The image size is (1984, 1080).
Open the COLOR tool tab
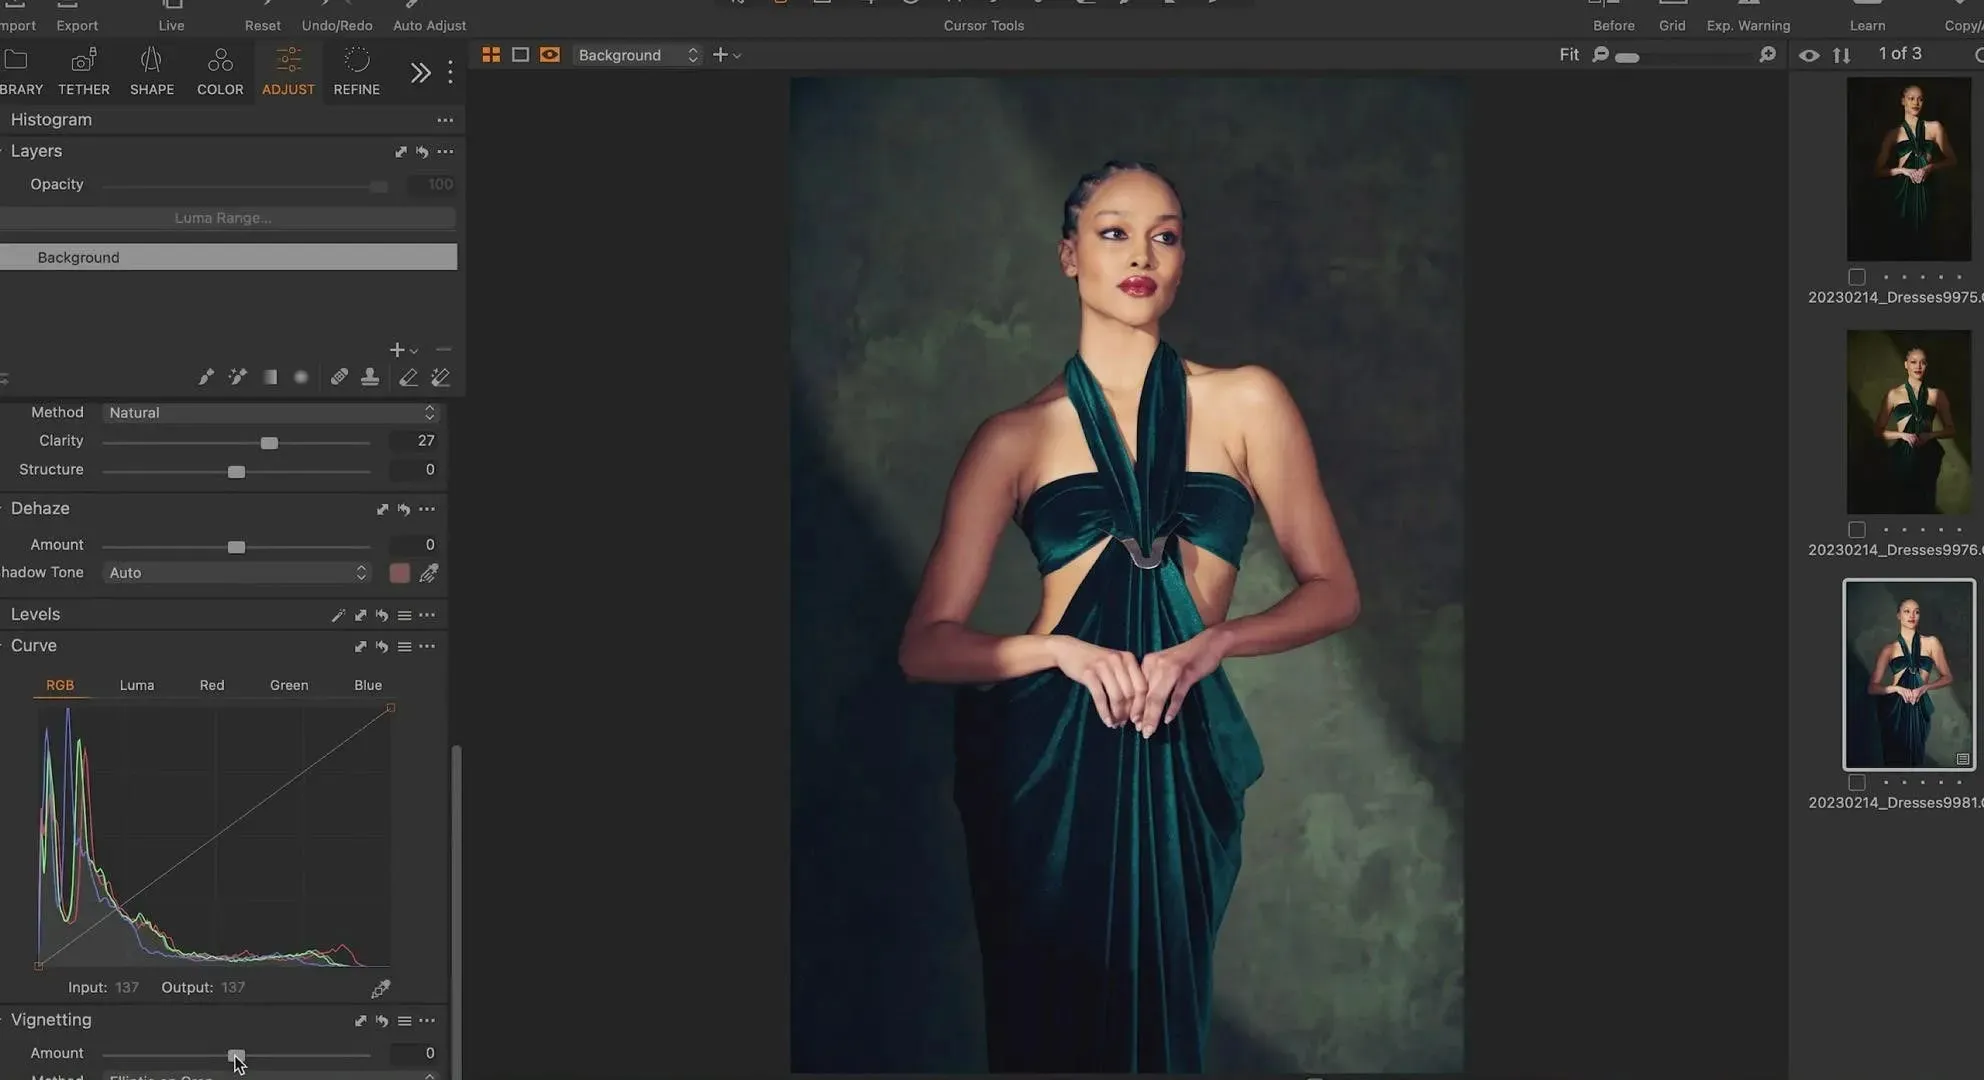[x=220, y=71]
